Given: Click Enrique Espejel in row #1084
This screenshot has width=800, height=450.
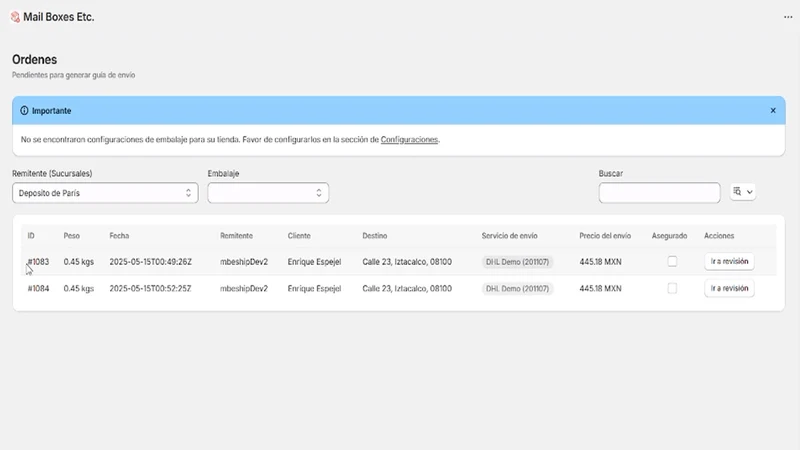Looking at the screenshot, I should coord(314,288).
